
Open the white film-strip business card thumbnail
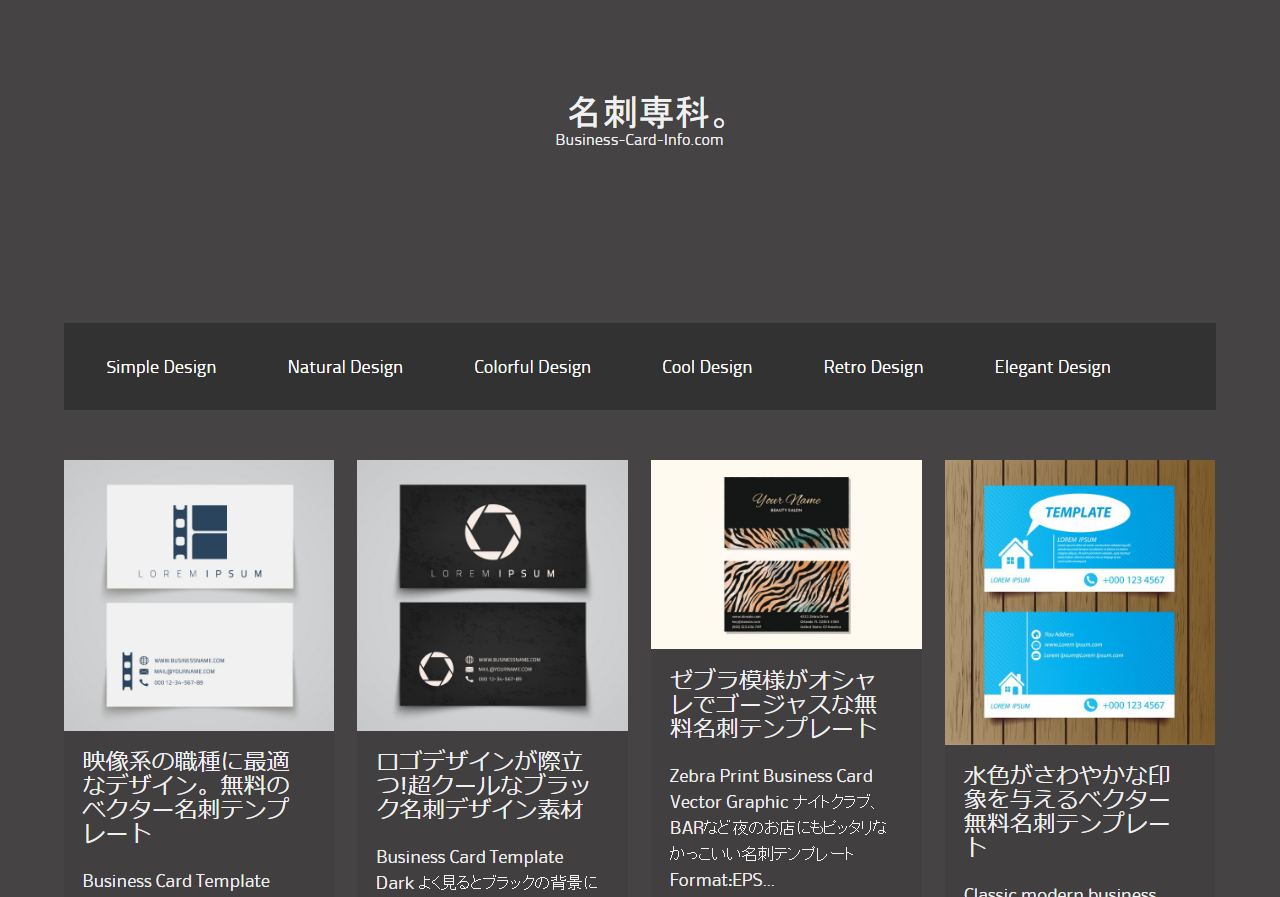[x=199, y=595]
